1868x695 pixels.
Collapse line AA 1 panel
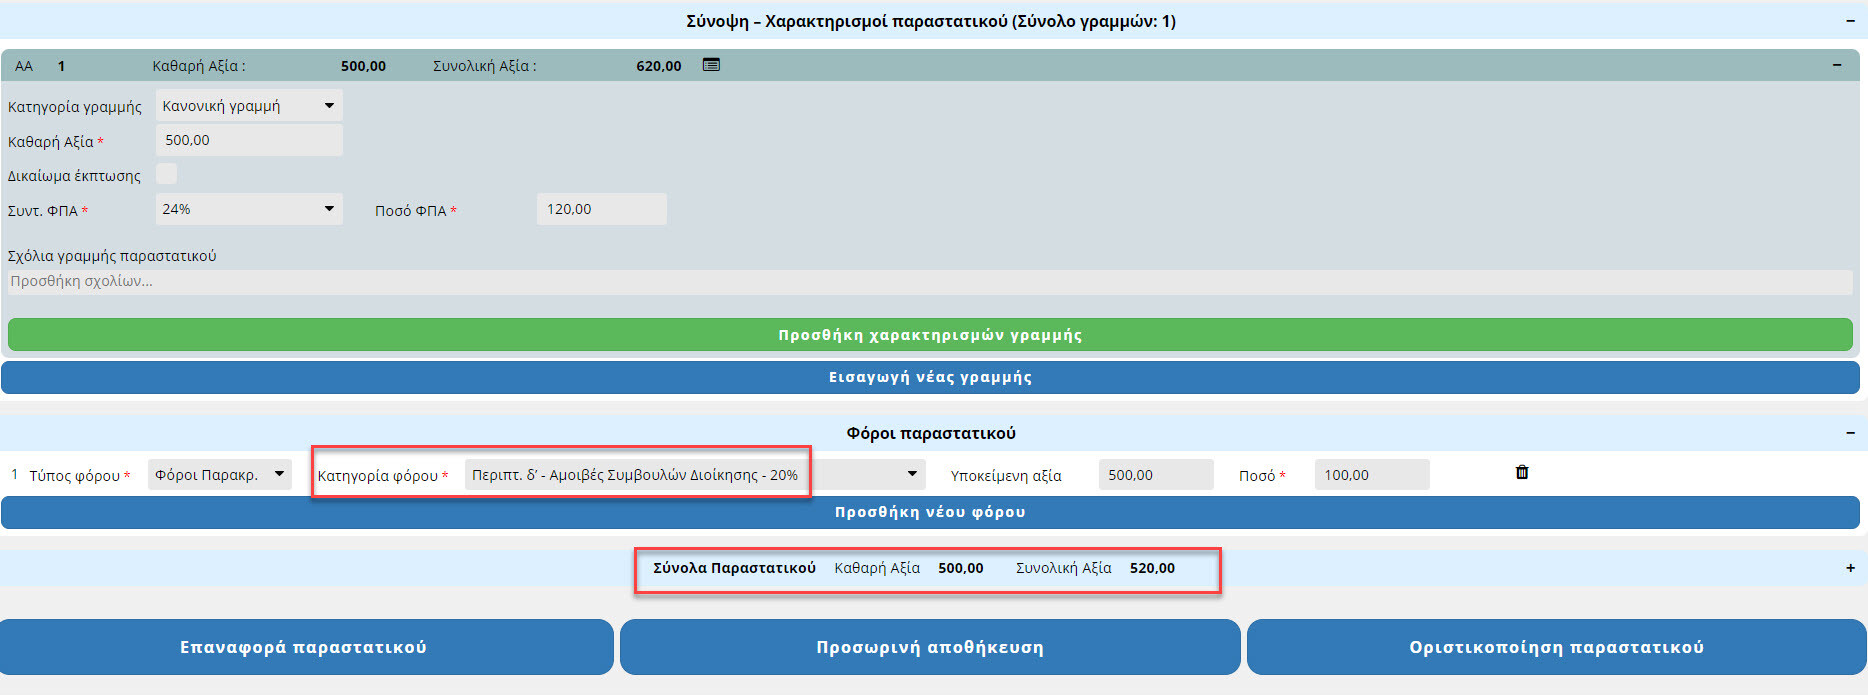tap(1837, 65)
